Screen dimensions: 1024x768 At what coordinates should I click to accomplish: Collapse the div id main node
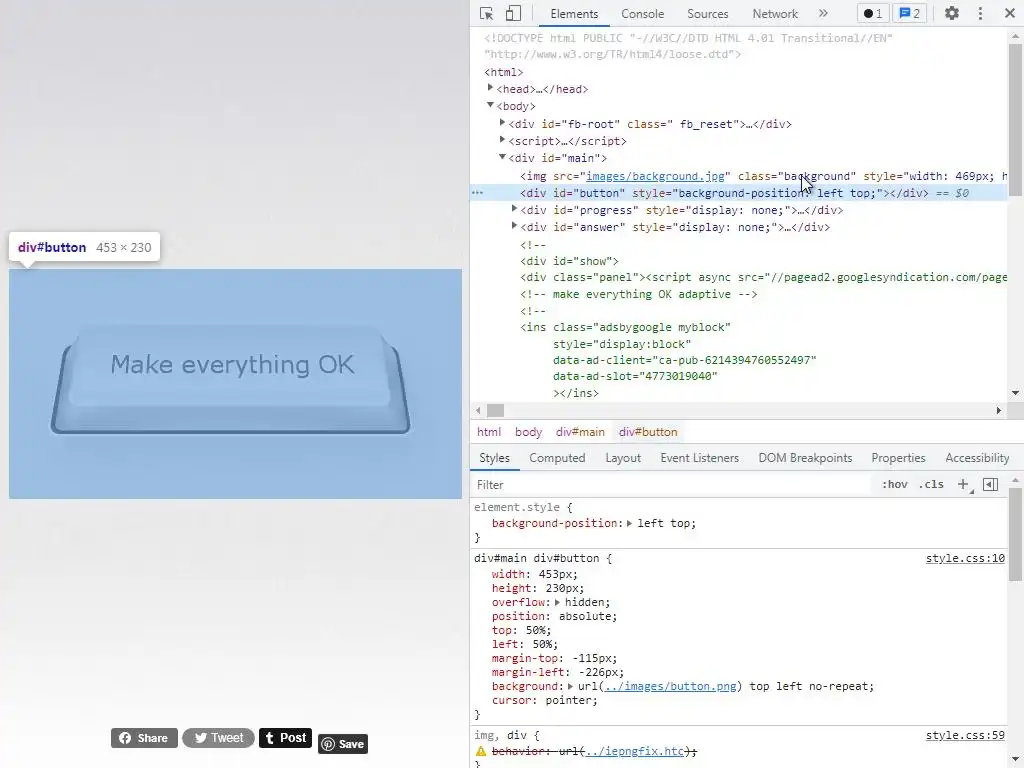tap(502, 157)
